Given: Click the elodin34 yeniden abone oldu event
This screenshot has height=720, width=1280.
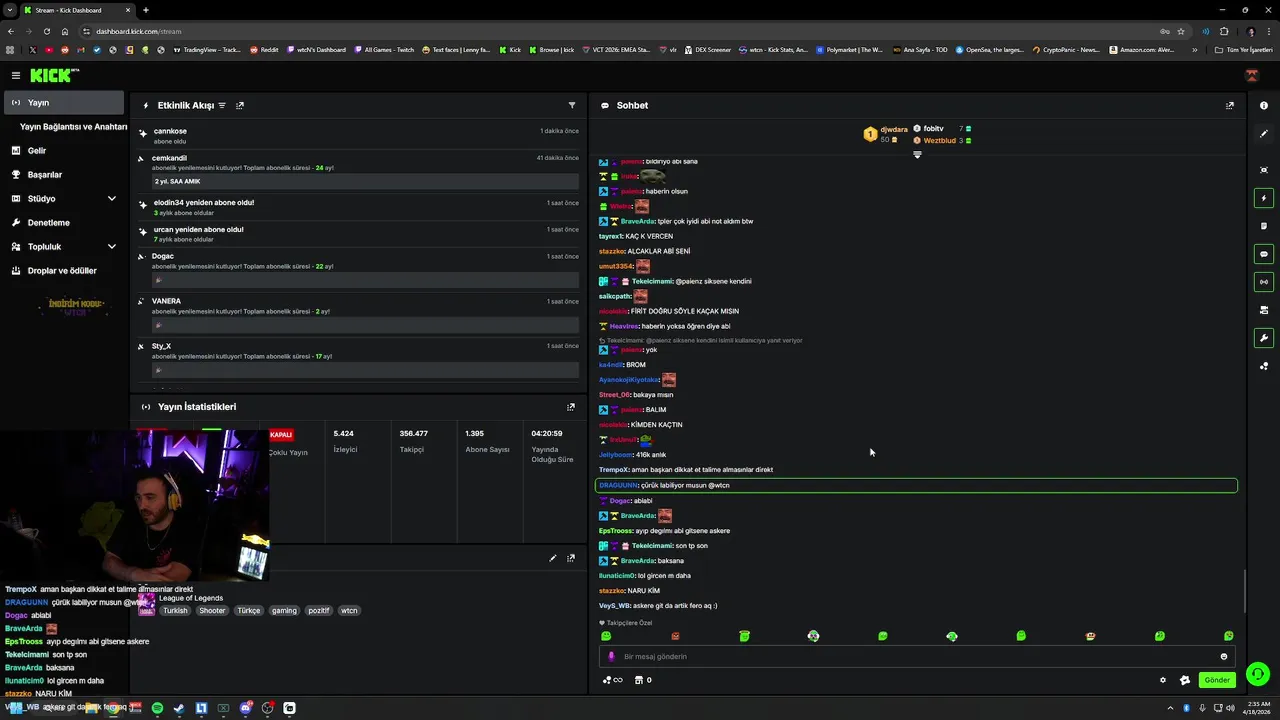Looking at the screenshot, I should coord(359,207).
